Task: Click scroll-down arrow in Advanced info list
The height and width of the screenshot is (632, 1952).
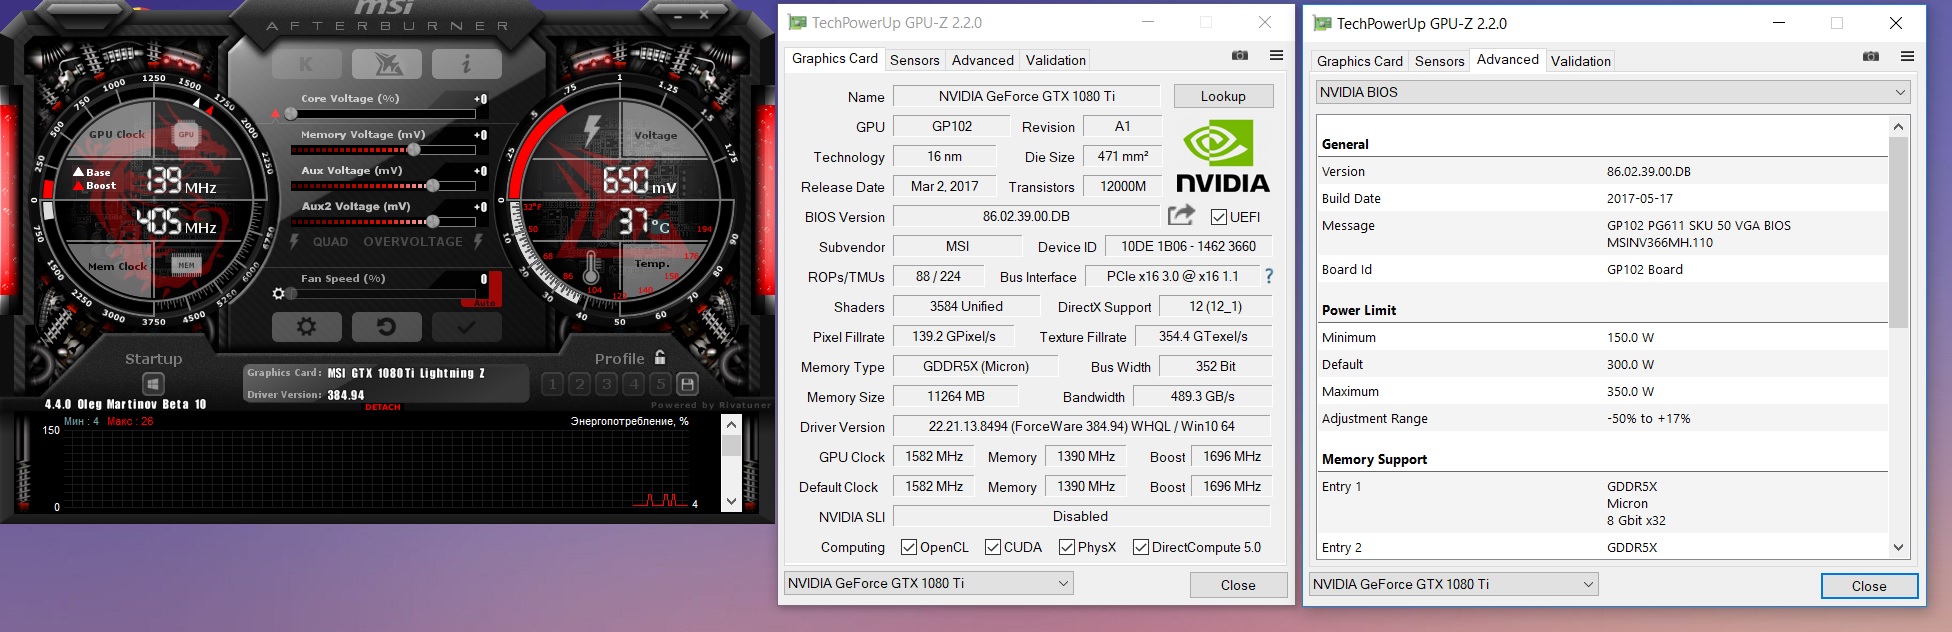Action: tap(1898, 547)
